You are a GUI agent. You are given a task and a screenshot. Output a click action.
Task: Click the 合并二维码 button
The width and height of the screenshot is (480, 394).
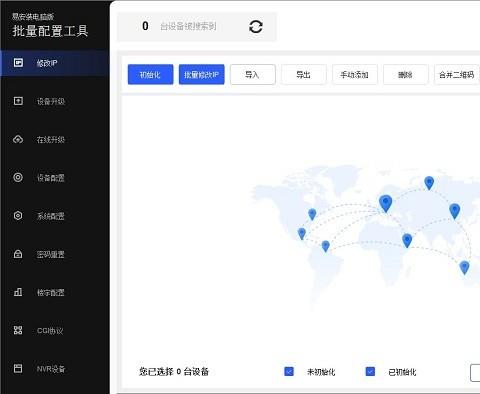tap(457, 74)
